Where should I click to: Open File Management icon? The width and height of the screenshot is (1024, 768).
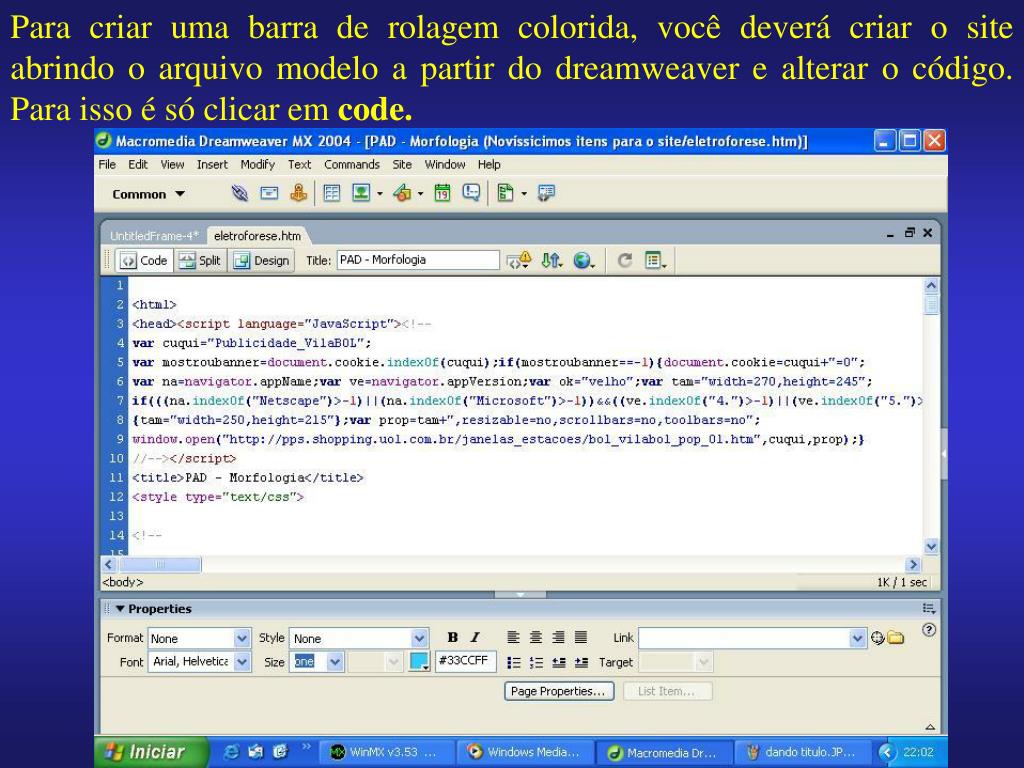point(551,261)
